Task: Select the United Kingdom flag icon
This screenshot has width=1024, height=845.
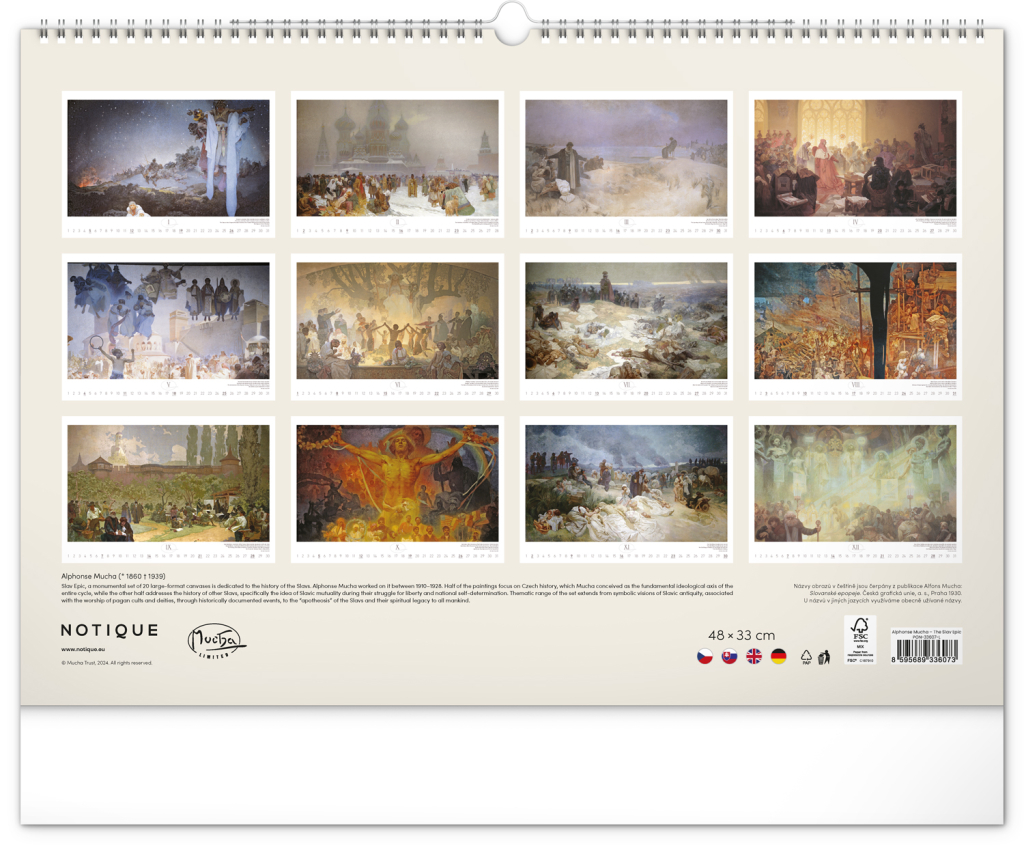Action: 754,656
